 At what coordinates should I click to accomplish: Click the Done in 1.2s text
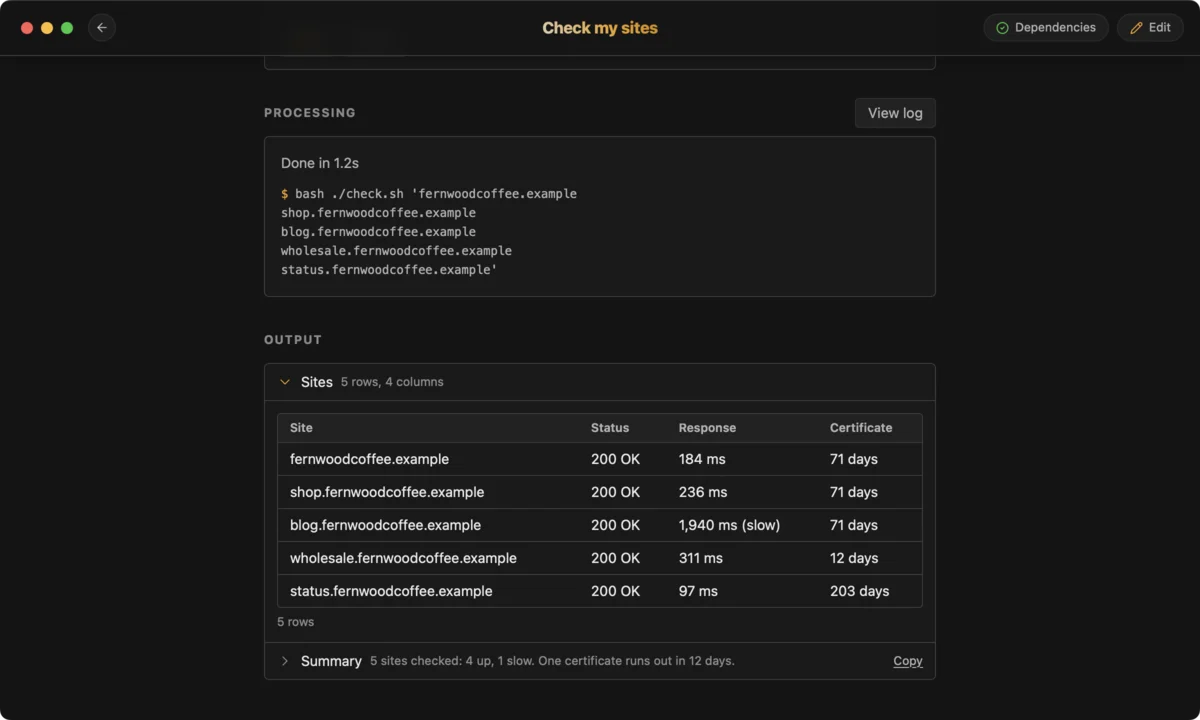pyautogui.click(x=320, y=163)
